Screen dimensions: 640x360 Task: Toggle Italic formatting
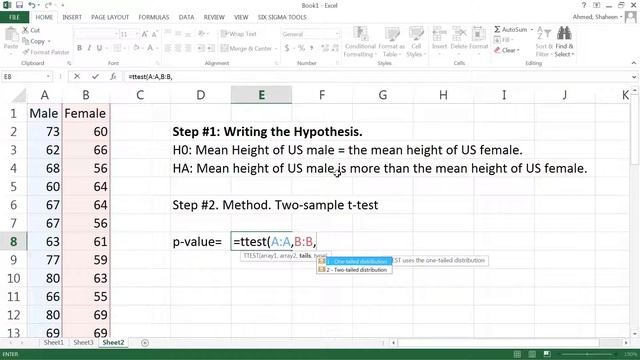[x=89, y=48]
